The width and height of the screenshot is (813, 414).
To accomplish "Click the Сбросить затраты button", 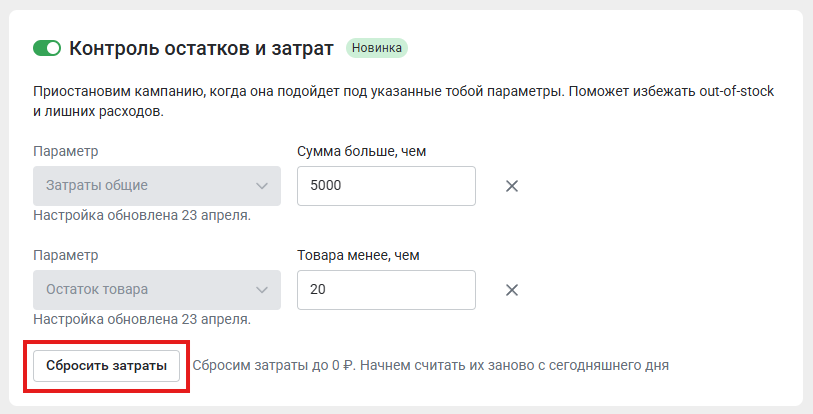I will pyautogui.click(x=106, y=366).
